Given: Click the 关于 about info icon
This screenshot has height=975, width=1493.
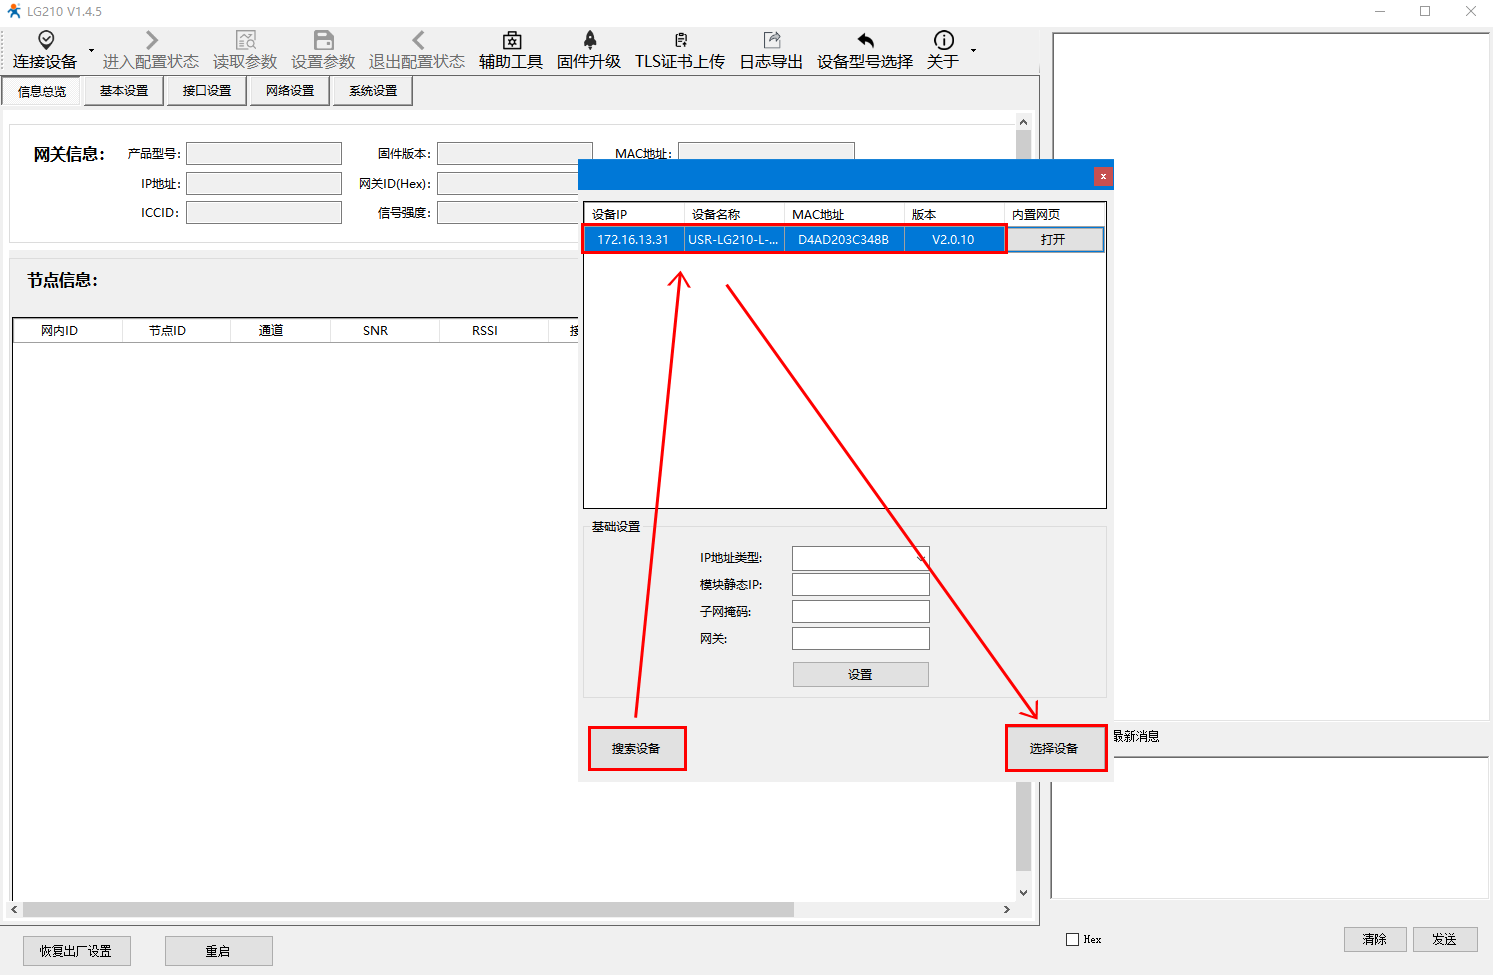Looking at the screenshot, I should 943,41.
